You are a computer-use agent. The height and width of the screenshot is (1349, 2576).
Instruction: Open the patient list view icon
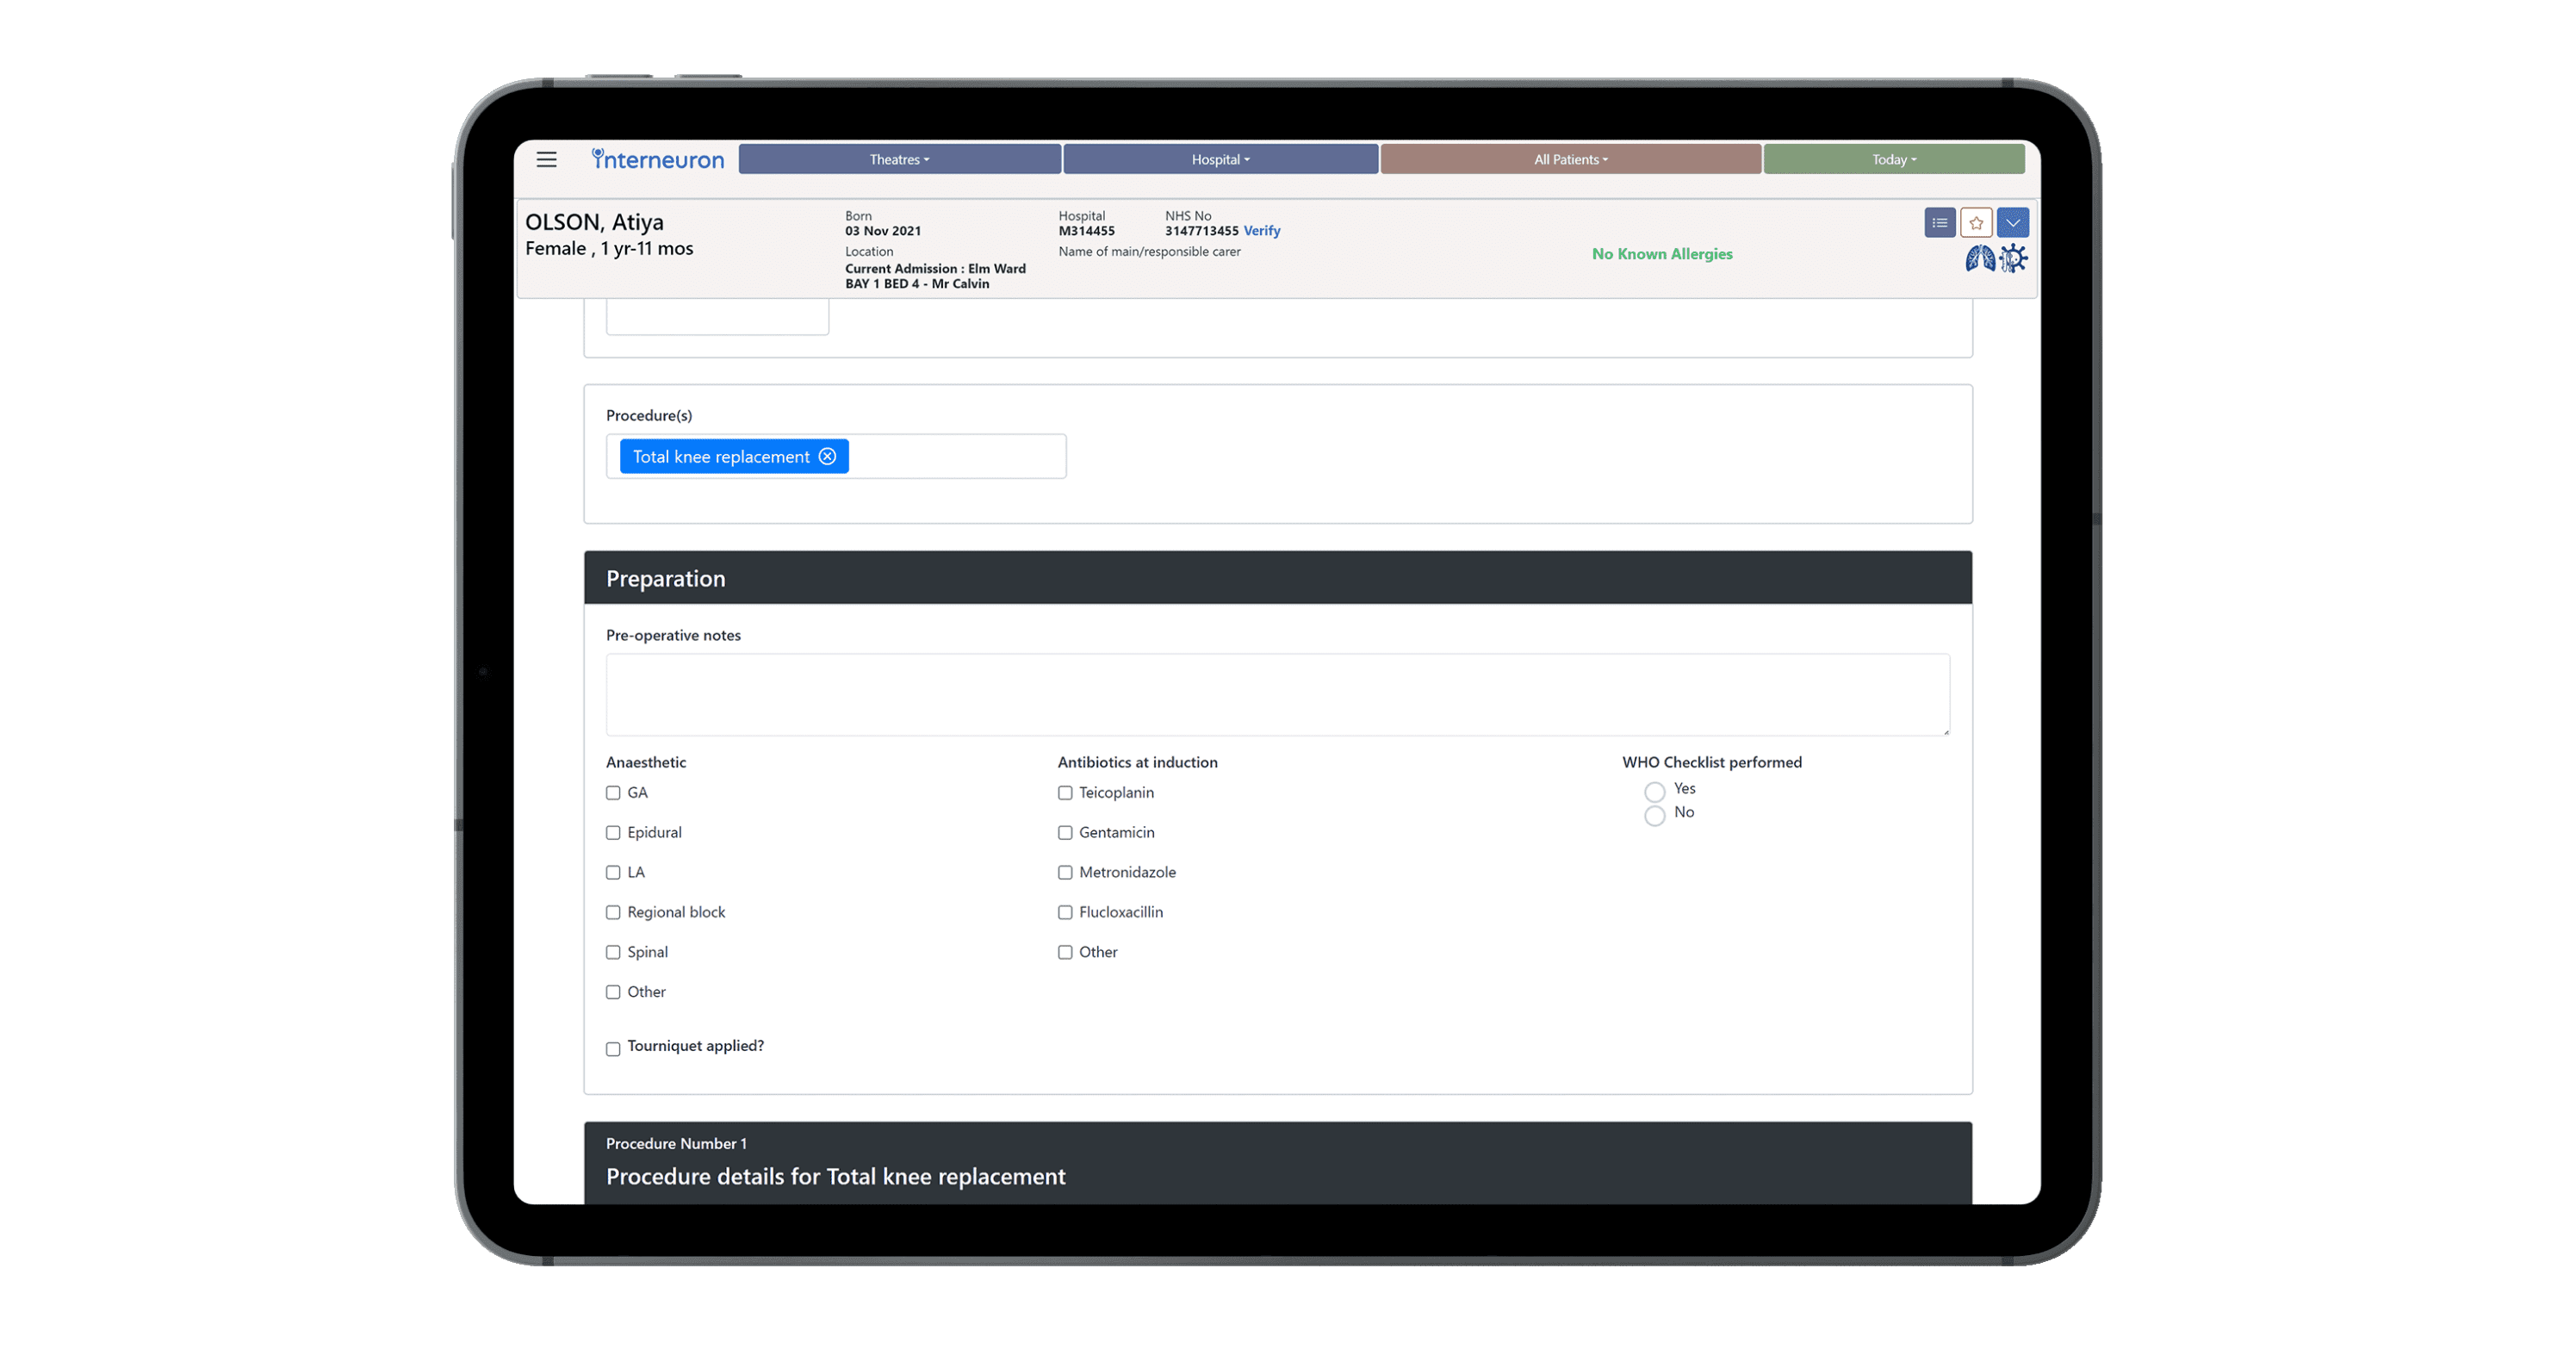tap(1939, 222)
